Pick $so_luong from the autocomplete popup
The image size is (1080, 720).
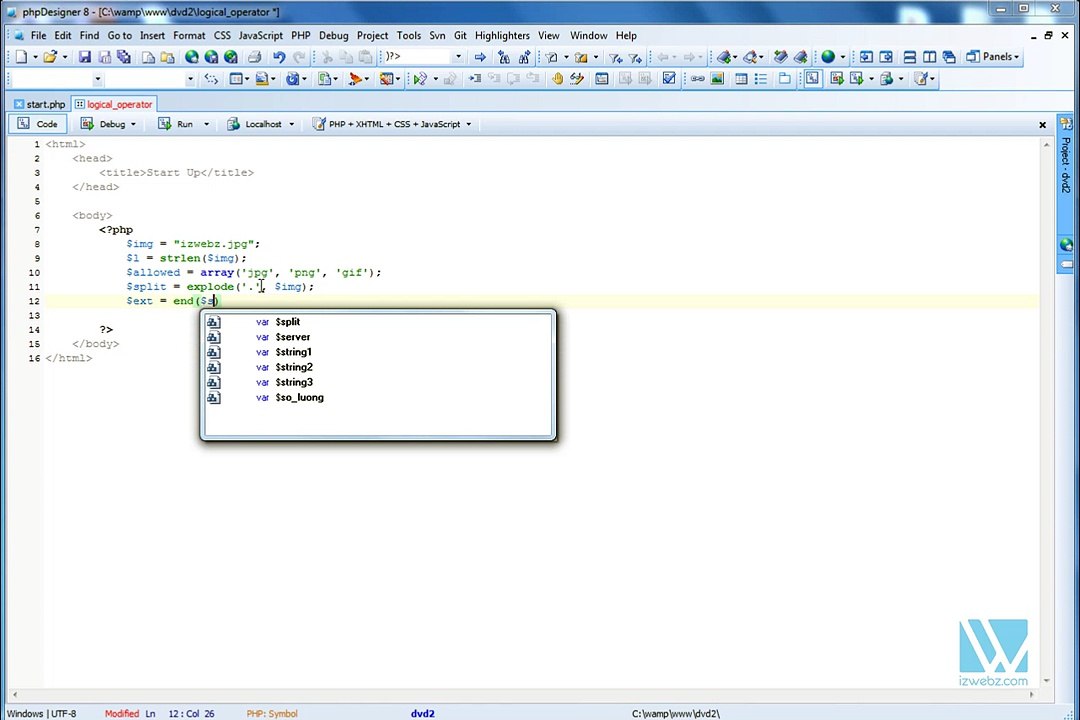[378, 398]
